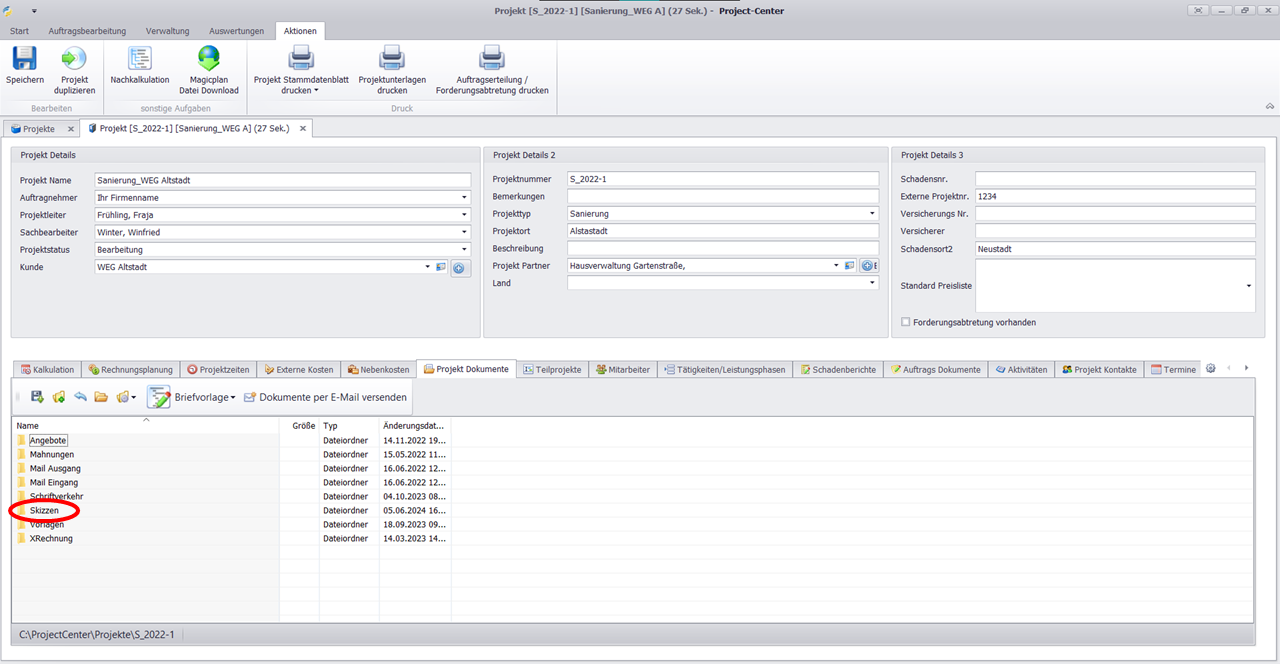Open Nachkalkulation from the ribbon

point(139,60)
